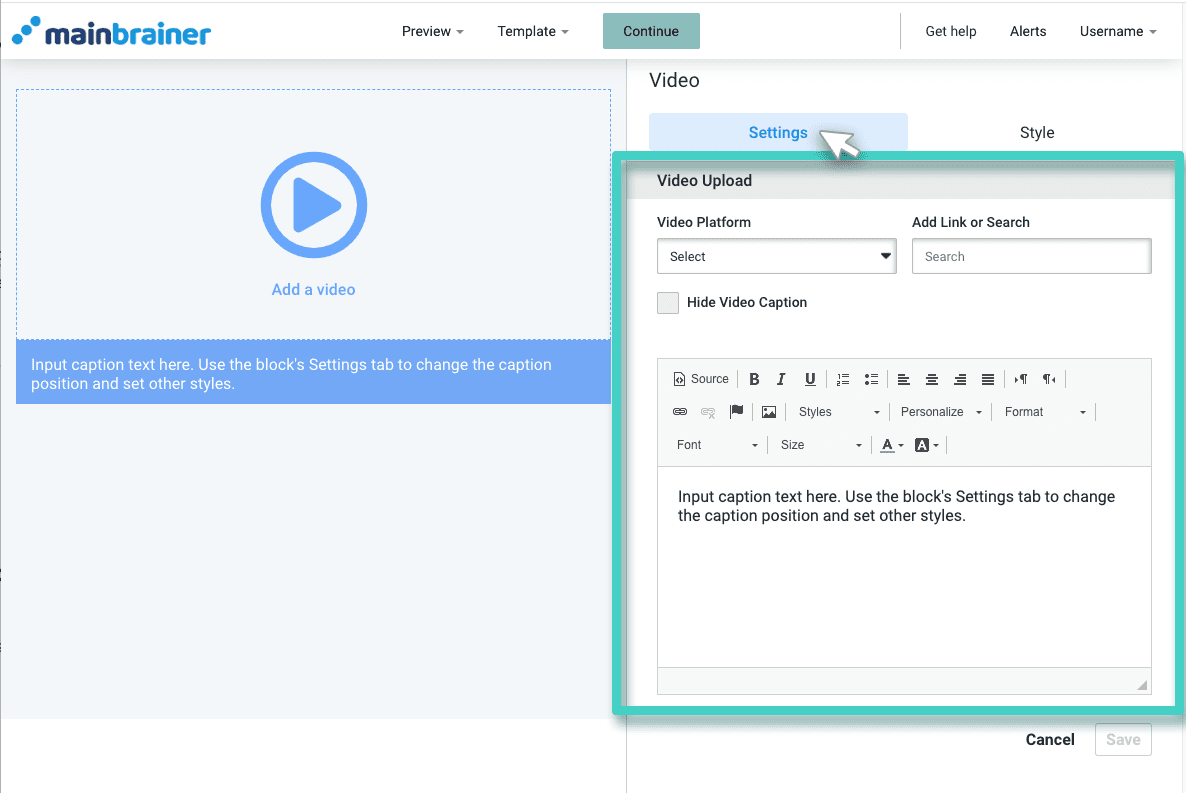Viewport: 1186px width, 793px height.
Task: Enable the Hide Video Caption checkbox
Action: pyautogui.click(x=667, y=302)
